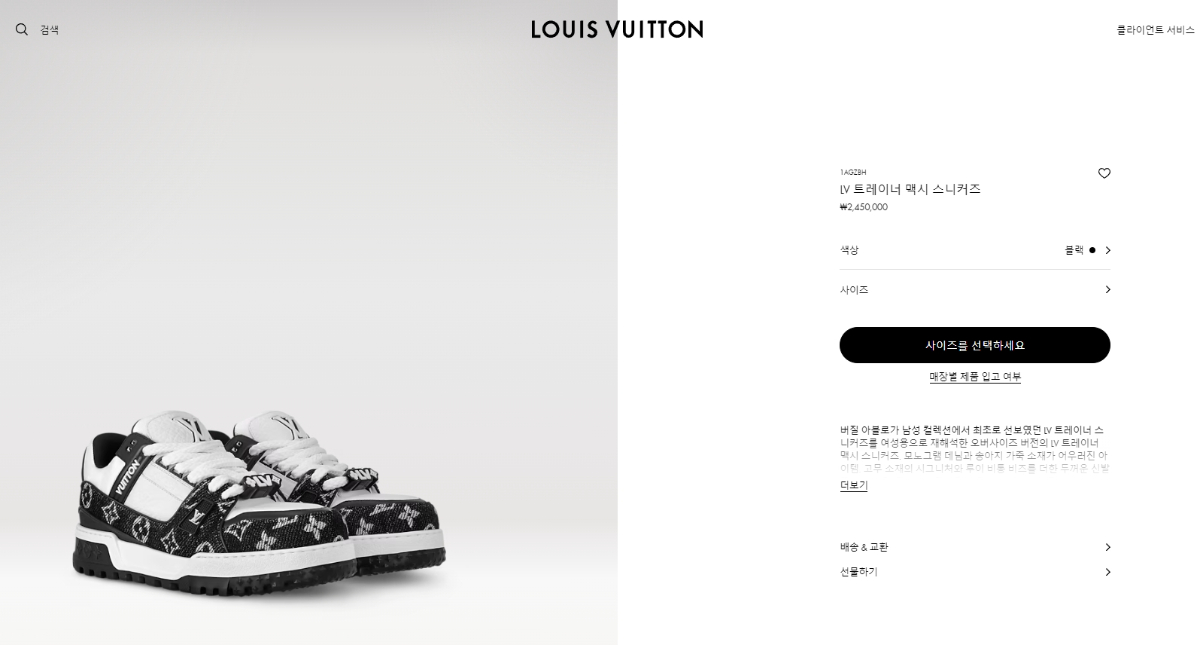Click the 사이즈 row chevron arrow

tap(1107, 289)
